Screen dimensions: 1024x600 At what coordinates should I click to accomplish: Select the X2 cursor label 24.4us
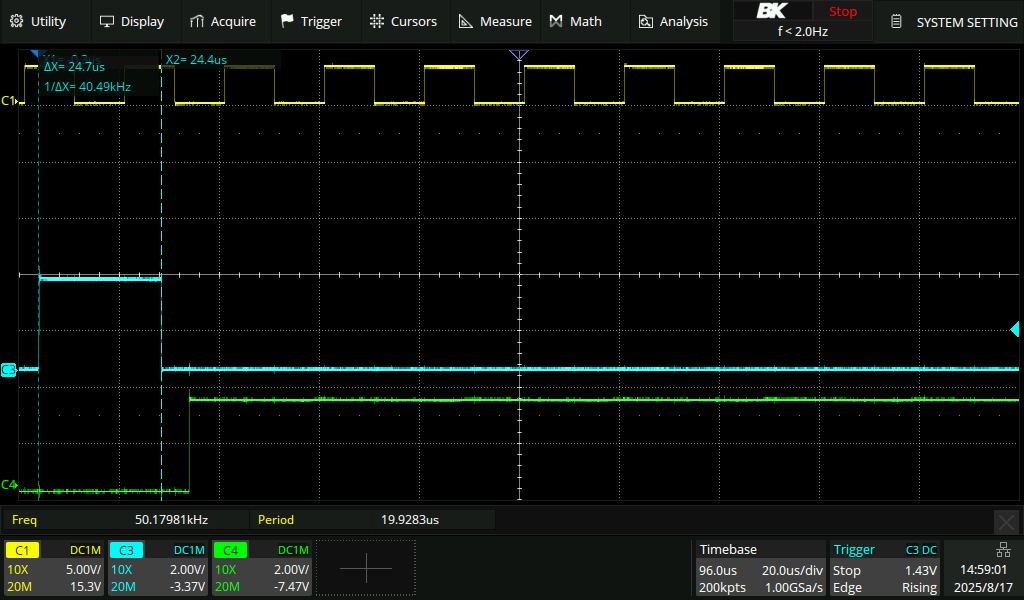(x=196, y=60)
